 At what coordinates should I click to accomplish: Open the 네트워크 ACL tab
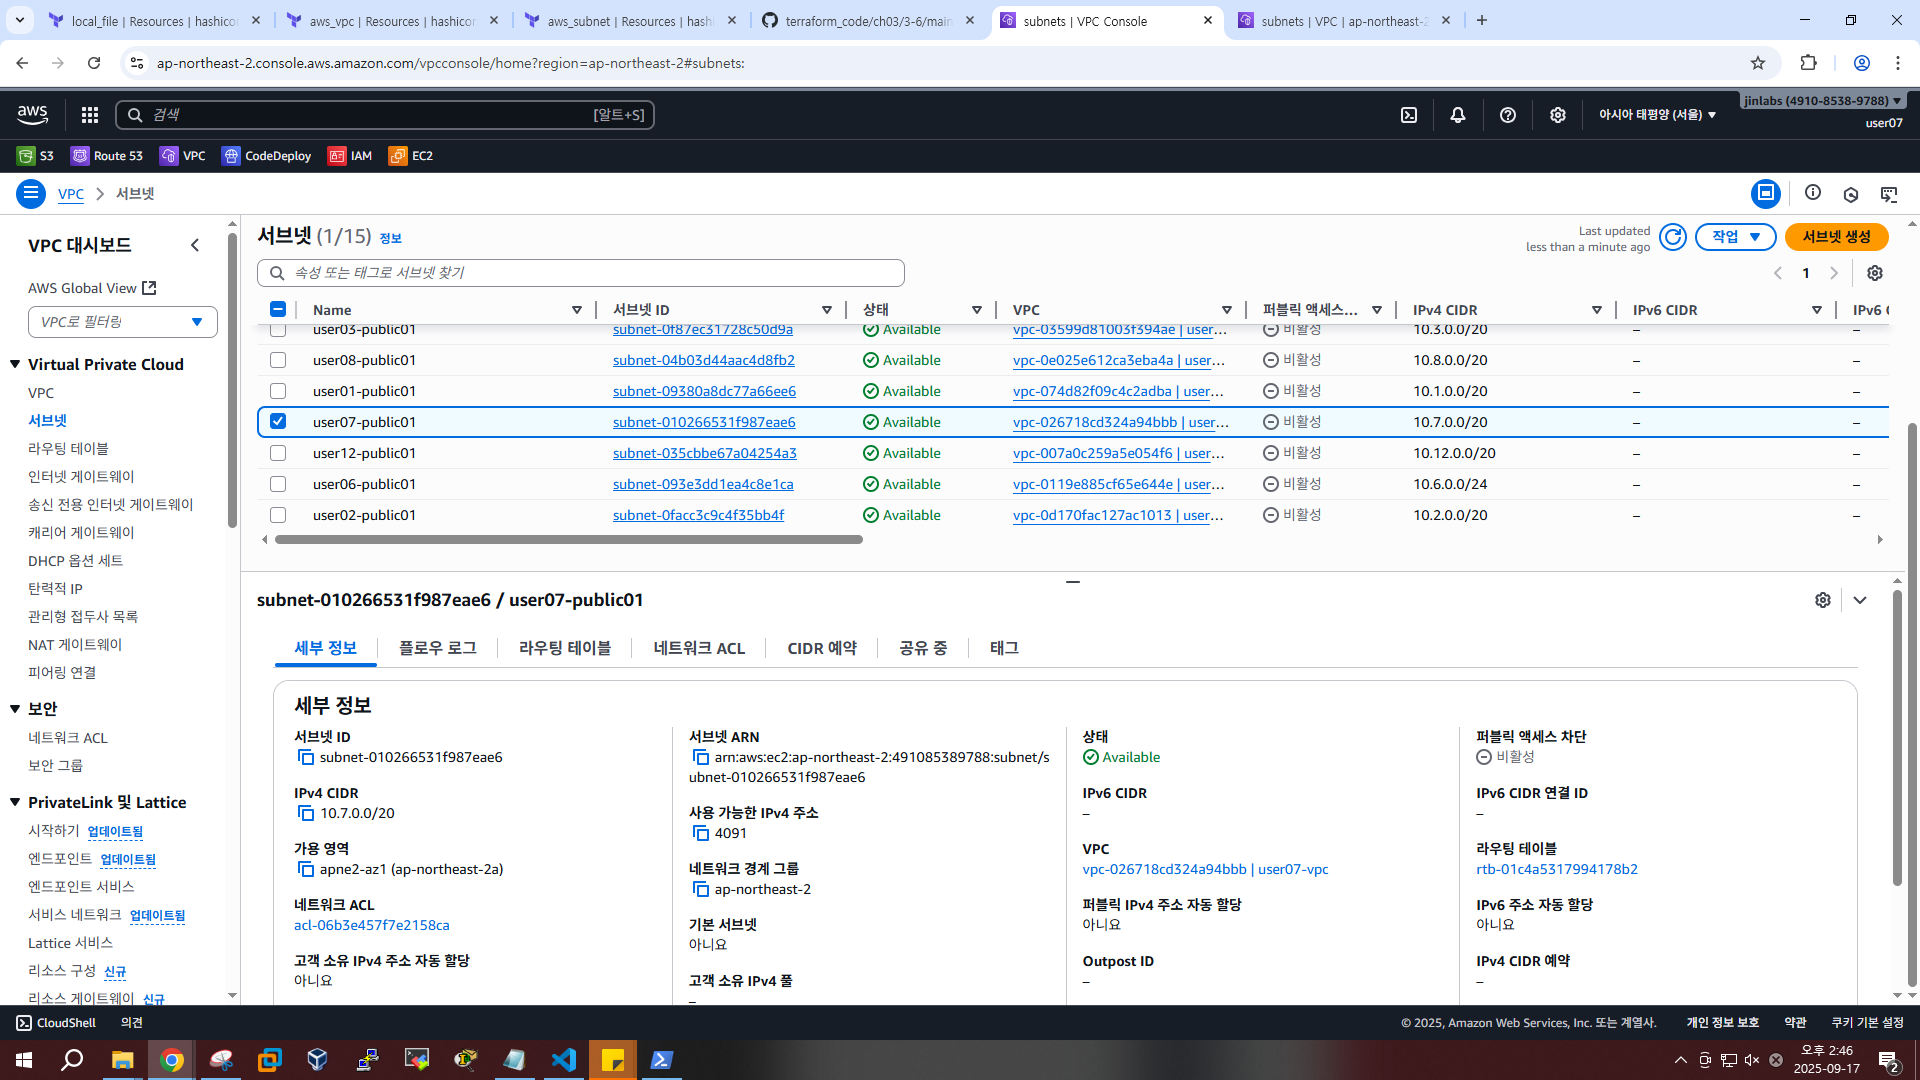point(699,648)
